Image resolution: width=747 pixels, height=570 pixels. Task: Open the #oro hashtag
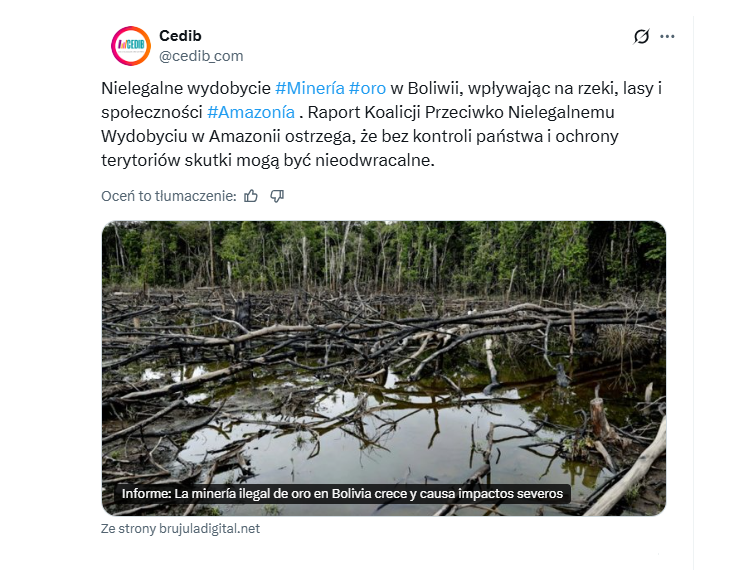(367, 88)
